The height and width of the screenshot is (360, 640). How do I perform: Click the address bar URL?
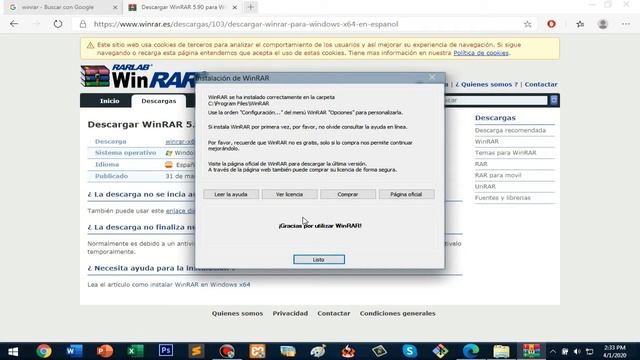[246, 24]
